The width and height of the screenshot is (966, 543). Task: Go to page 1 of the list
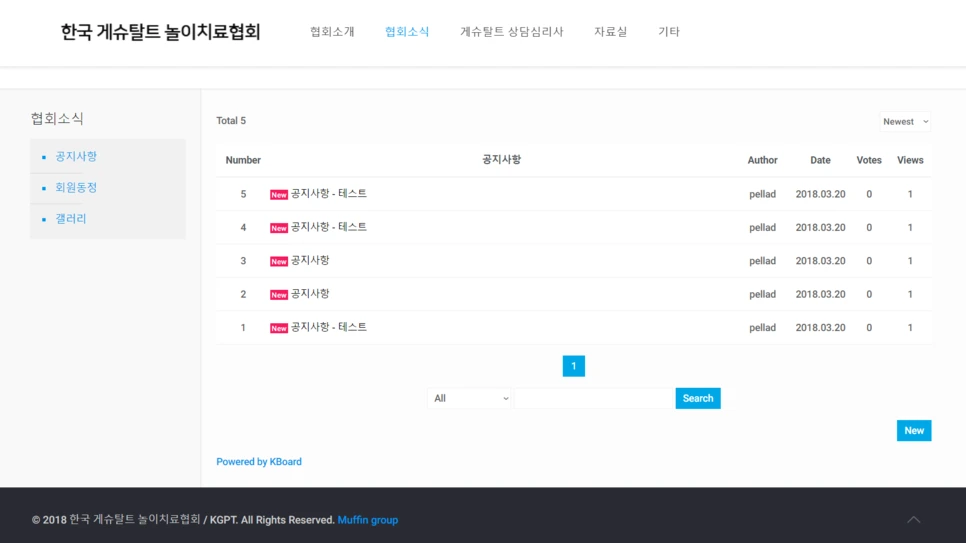[574, 366]
